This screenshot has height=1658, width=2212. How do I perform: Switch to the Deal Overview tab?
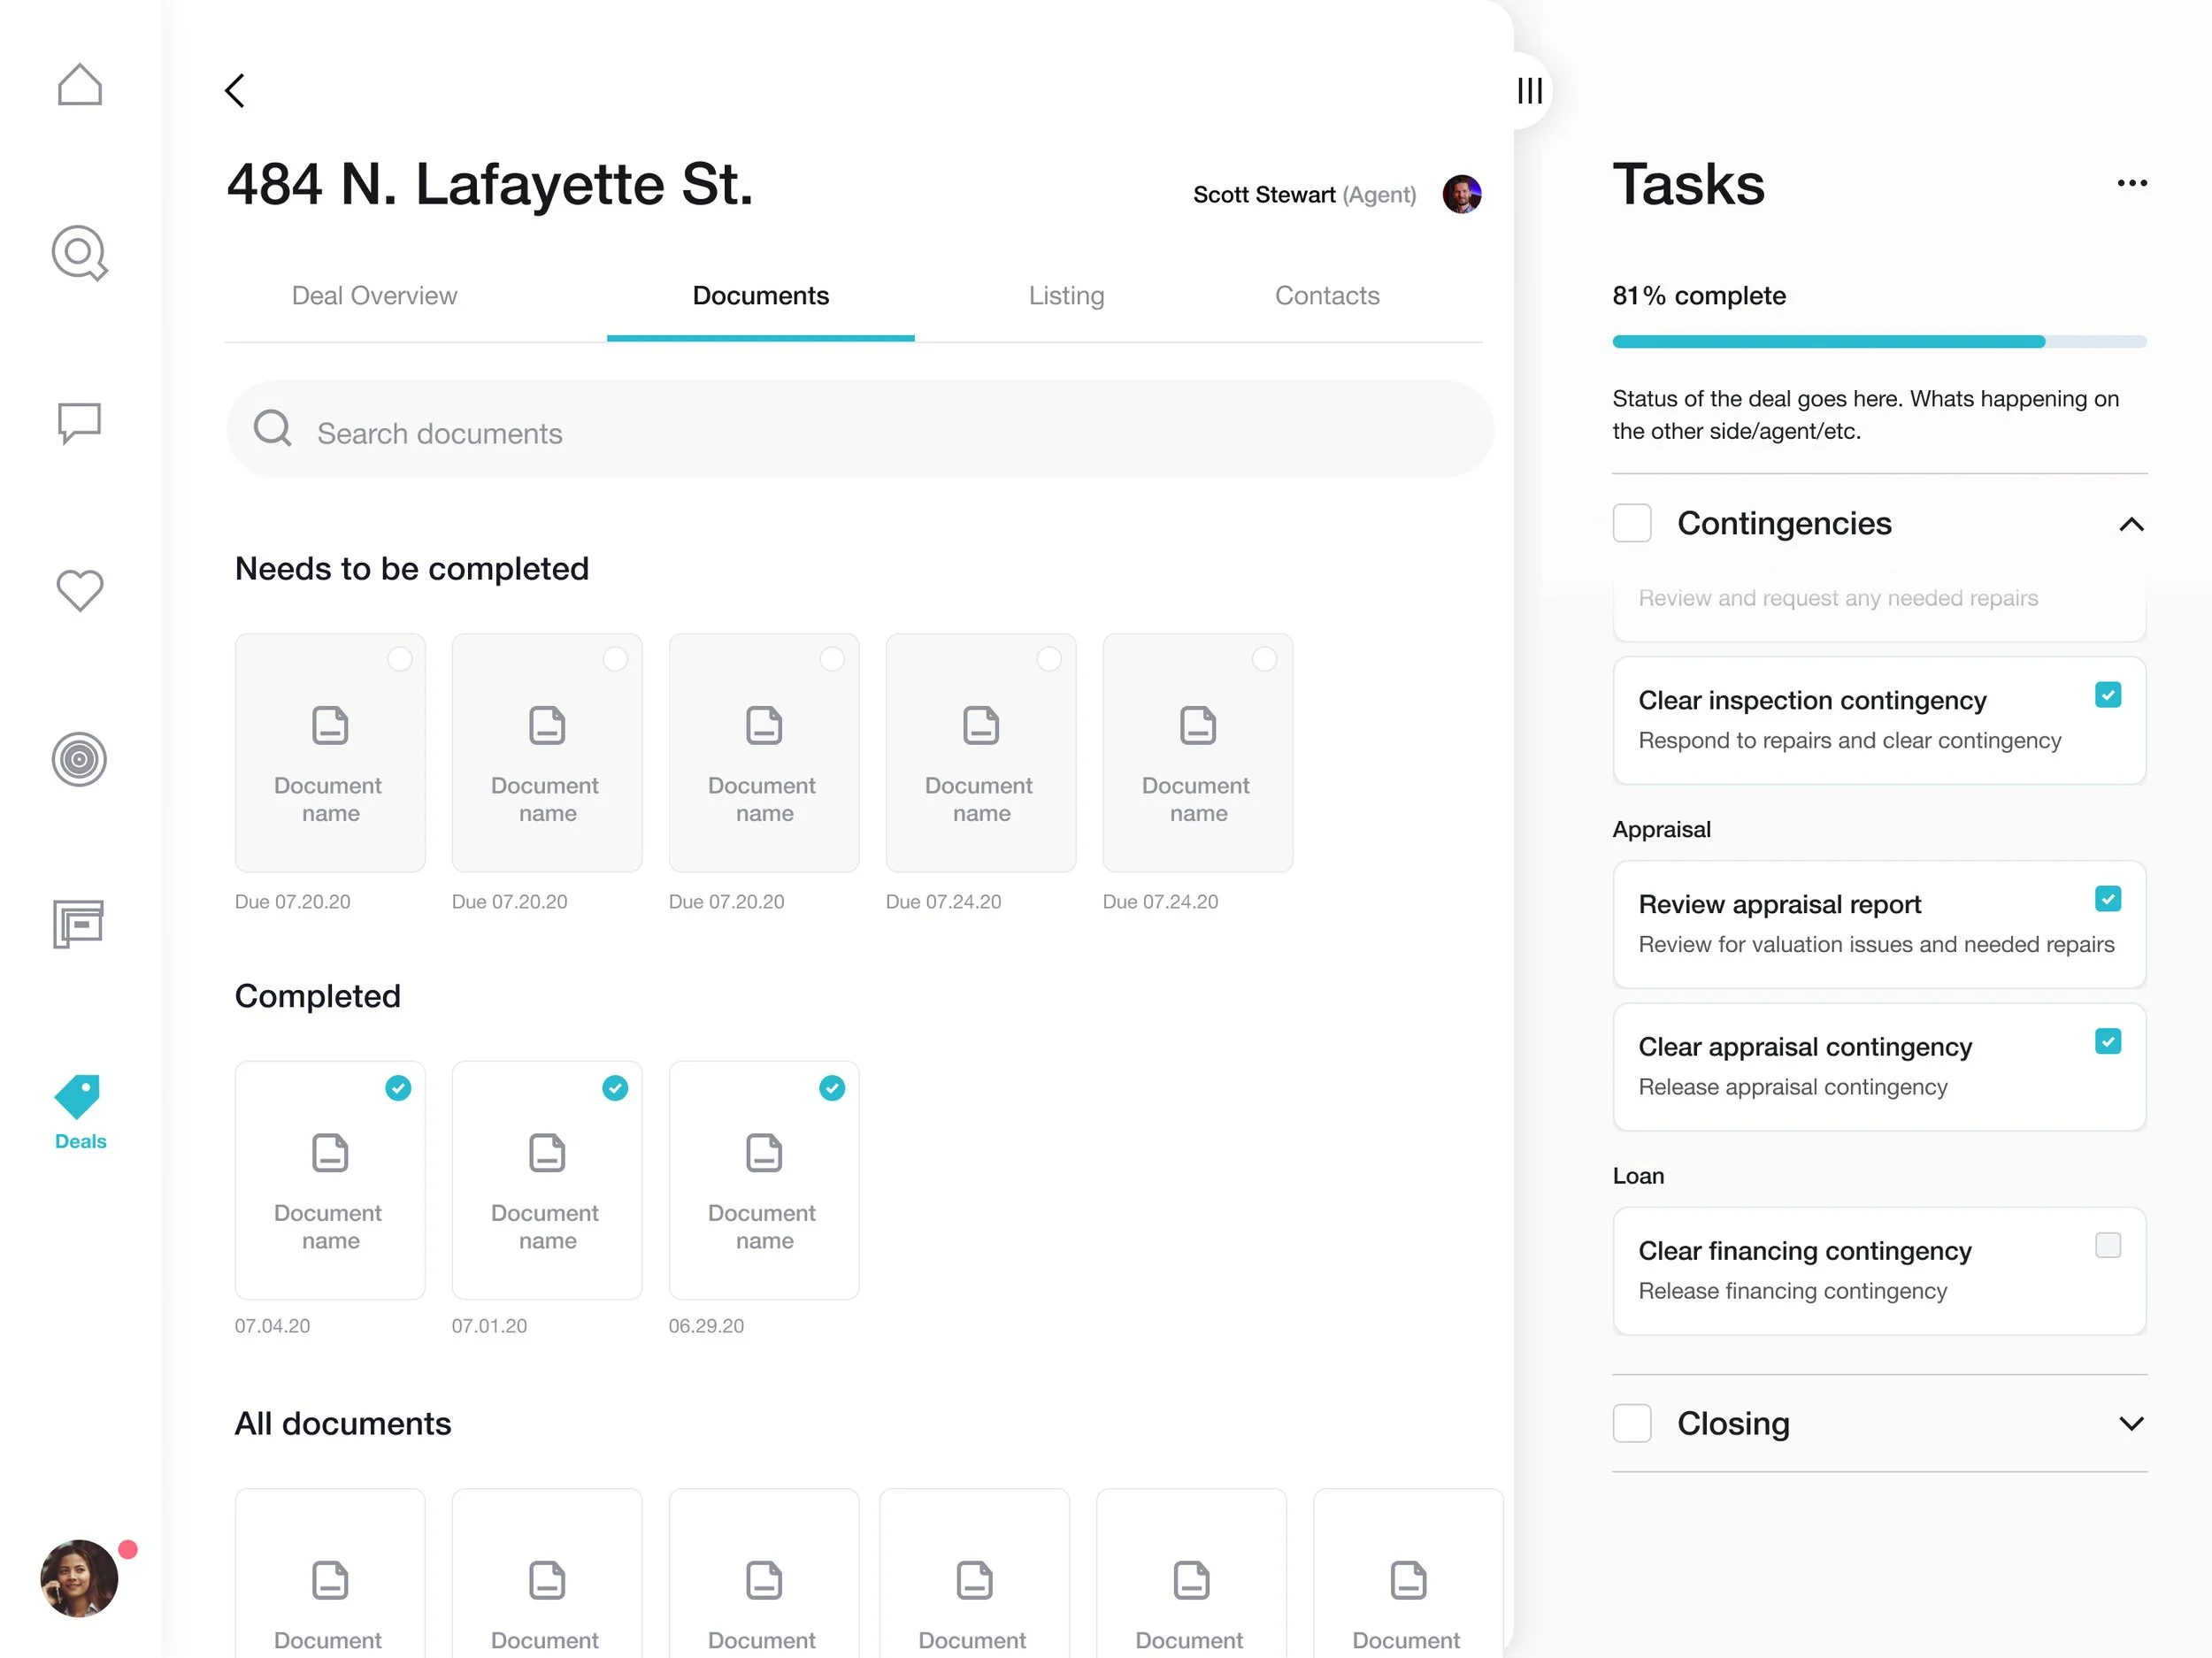pos(374,296)
